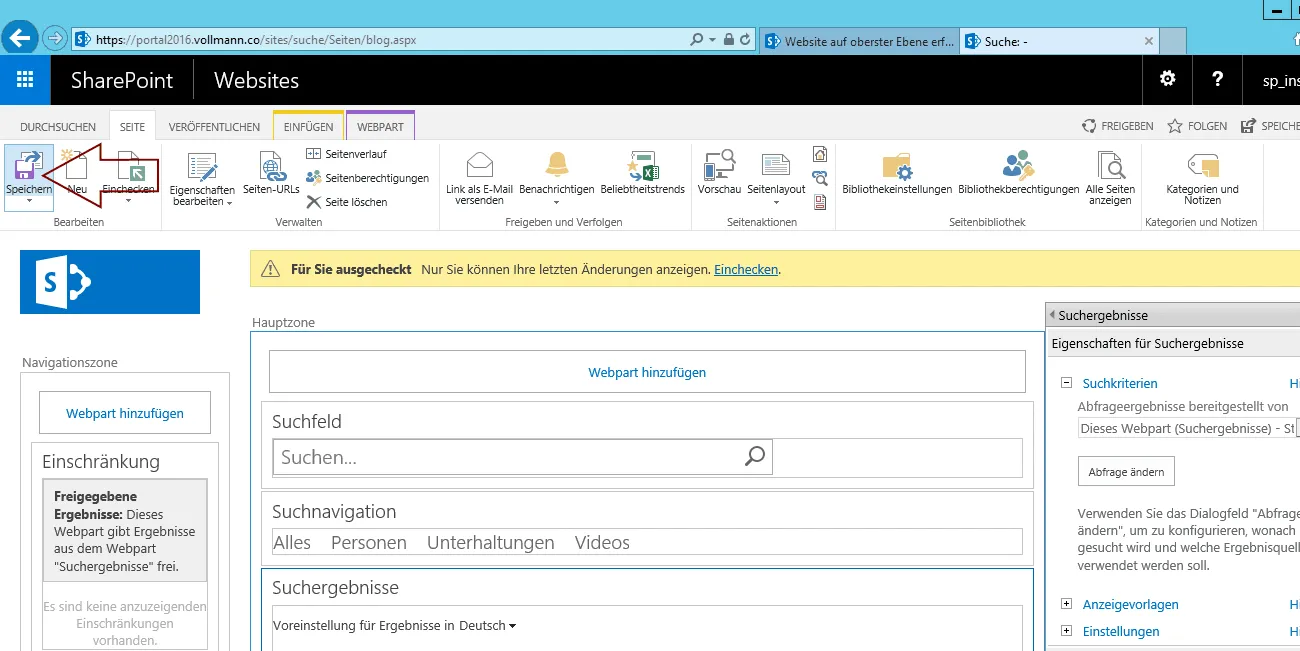Click Webpart hinzufügen in the Navigationszone
This screenshot has height=651, width=1300.
click(x=125, y=413)
